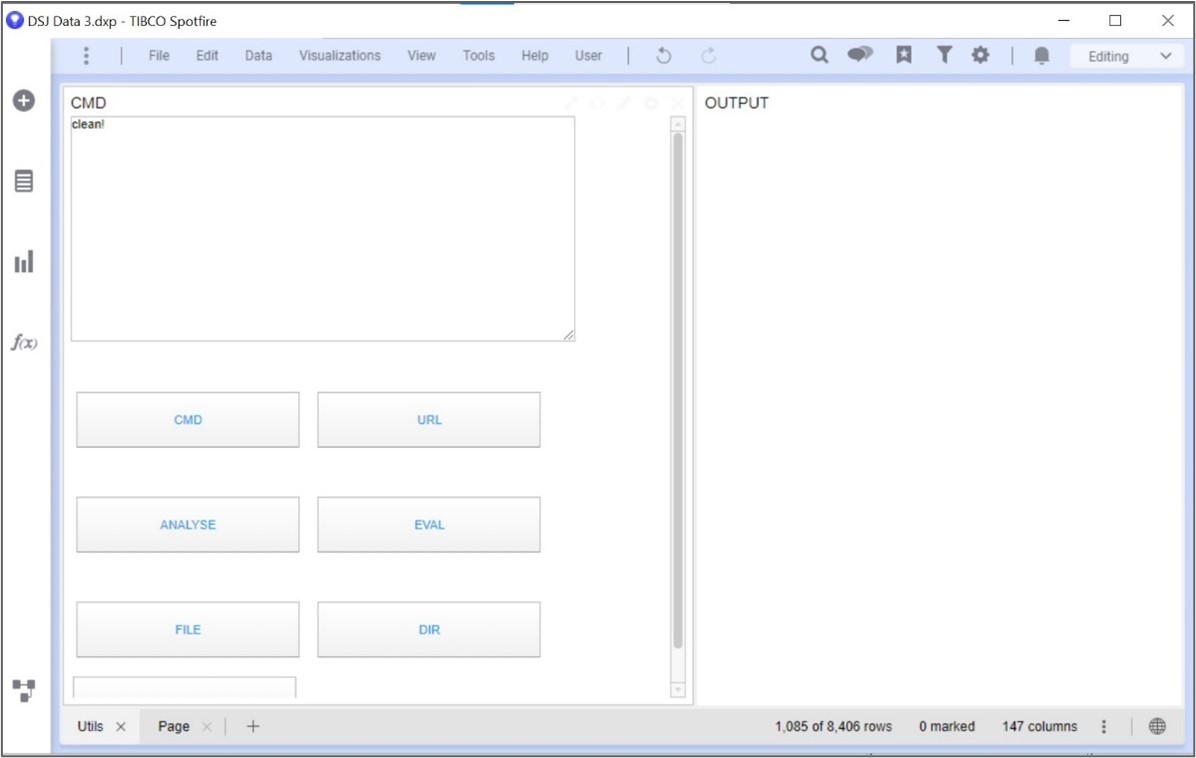Open the Visualization types bar chart icon
The image size is (1196, 758).
[x=24, y=262]
